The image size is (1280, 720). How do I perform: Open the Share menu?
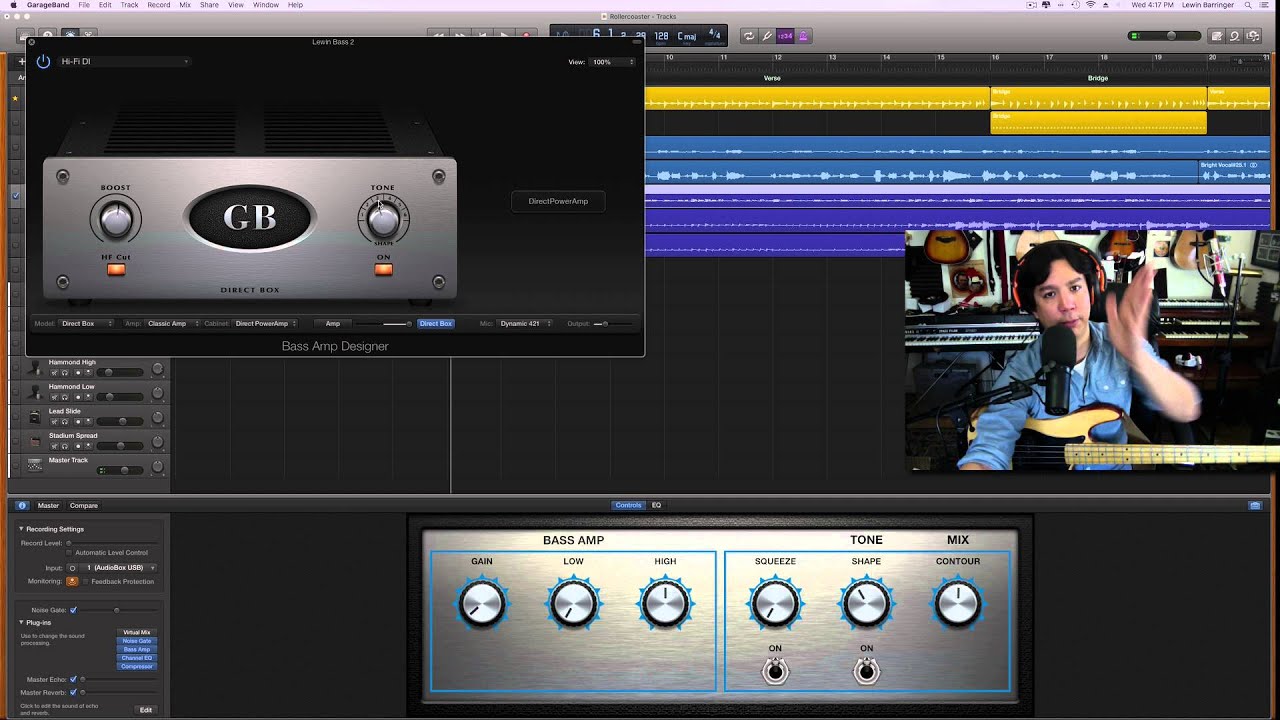(209, 5)
